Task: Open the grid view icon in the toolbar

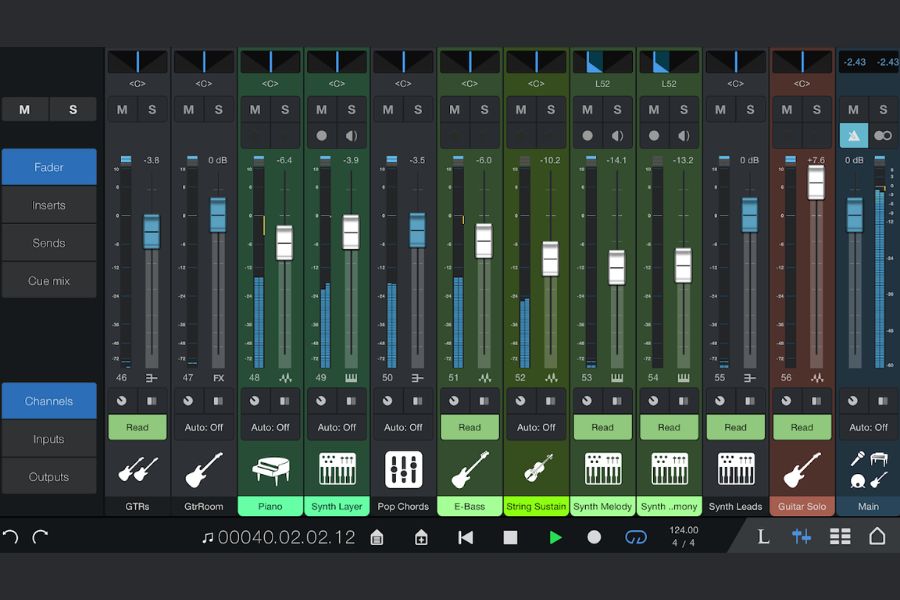Action: [840, 537]
